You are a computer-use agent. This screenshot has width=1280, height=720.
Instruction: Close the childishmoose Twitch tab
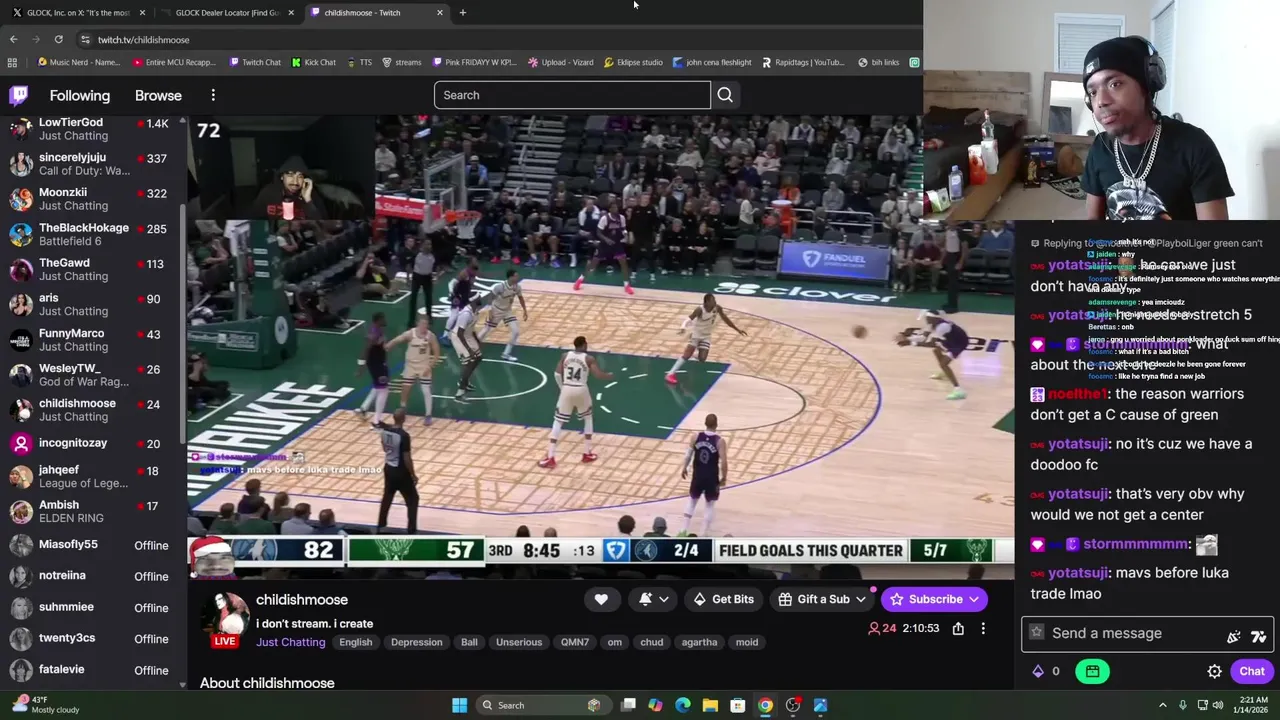click(440, 13)
